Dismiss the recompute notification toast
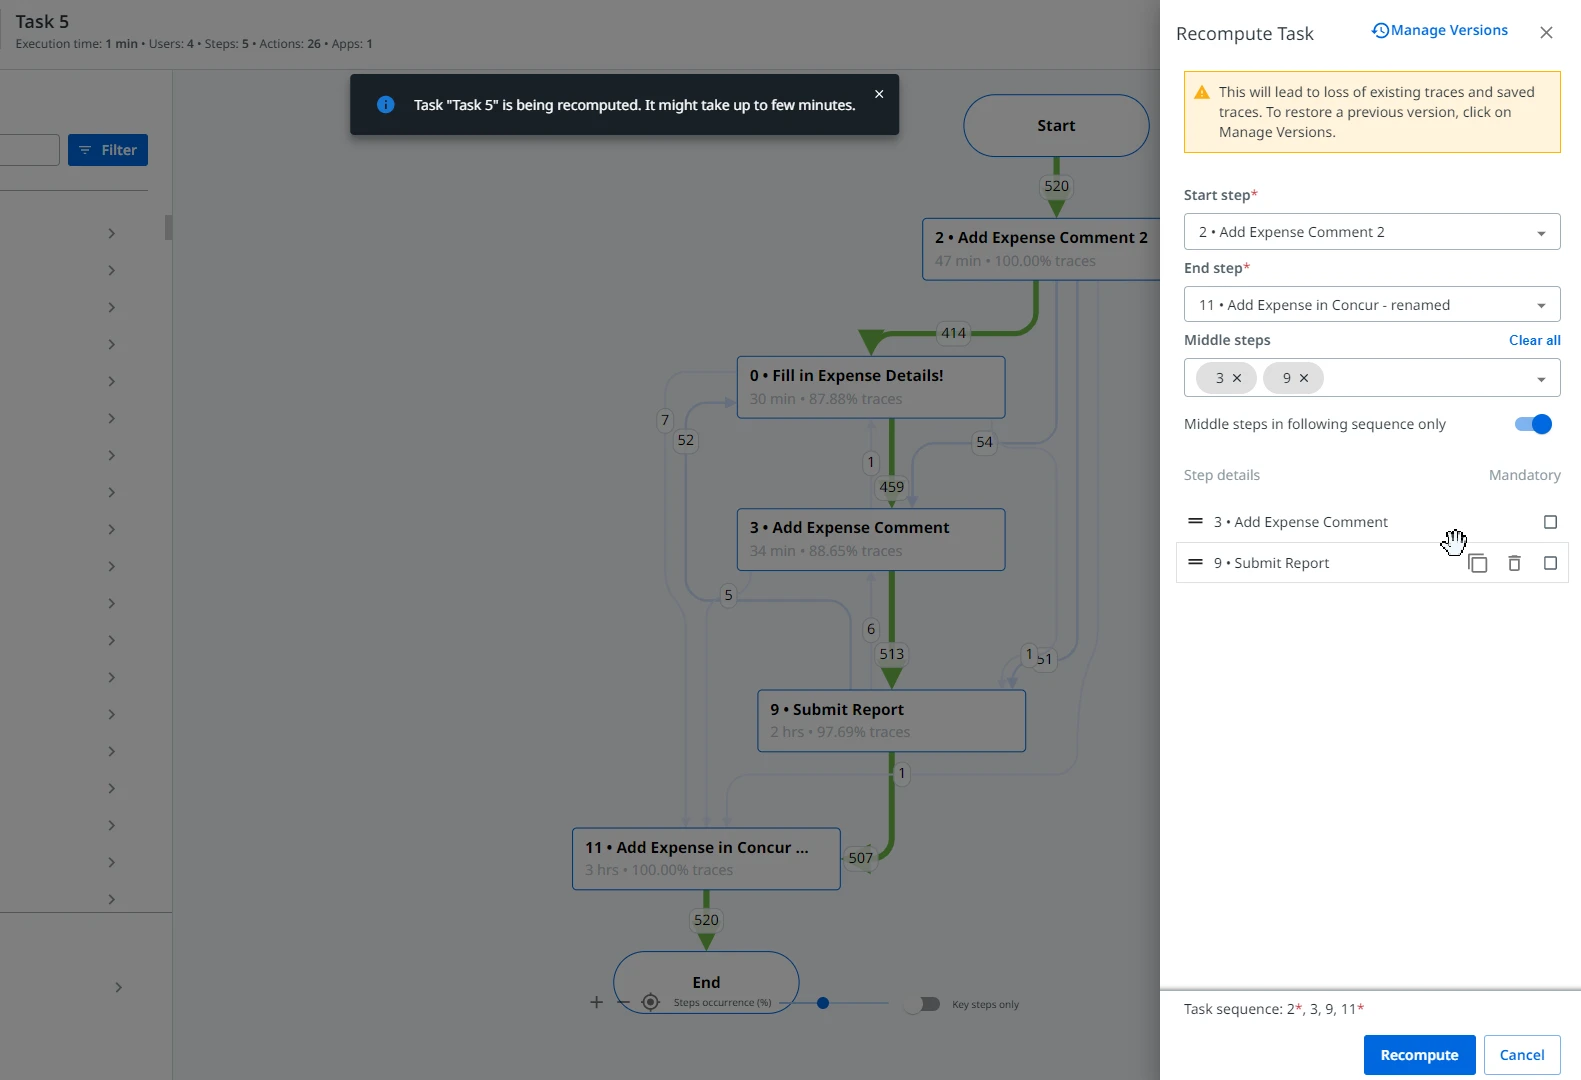1581x1080 pixels. click(x=879, y=94)
